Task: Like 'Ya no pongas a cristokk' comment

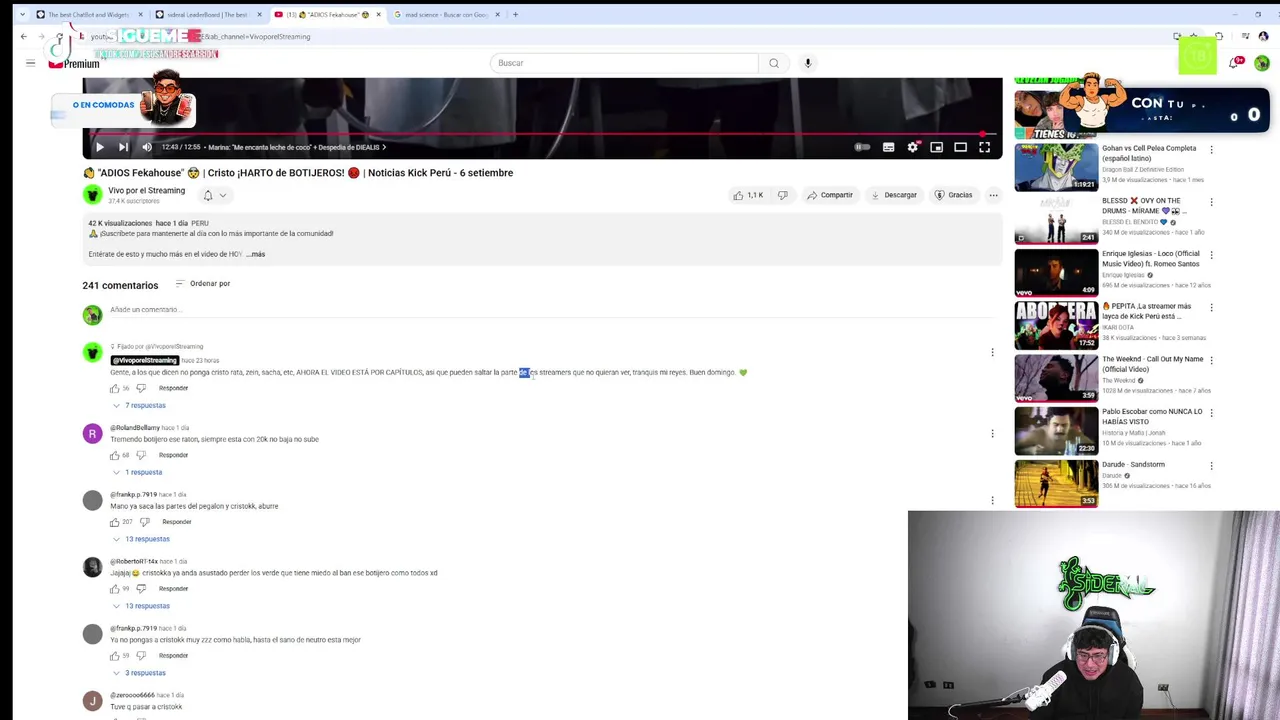Action: (114, 656)
